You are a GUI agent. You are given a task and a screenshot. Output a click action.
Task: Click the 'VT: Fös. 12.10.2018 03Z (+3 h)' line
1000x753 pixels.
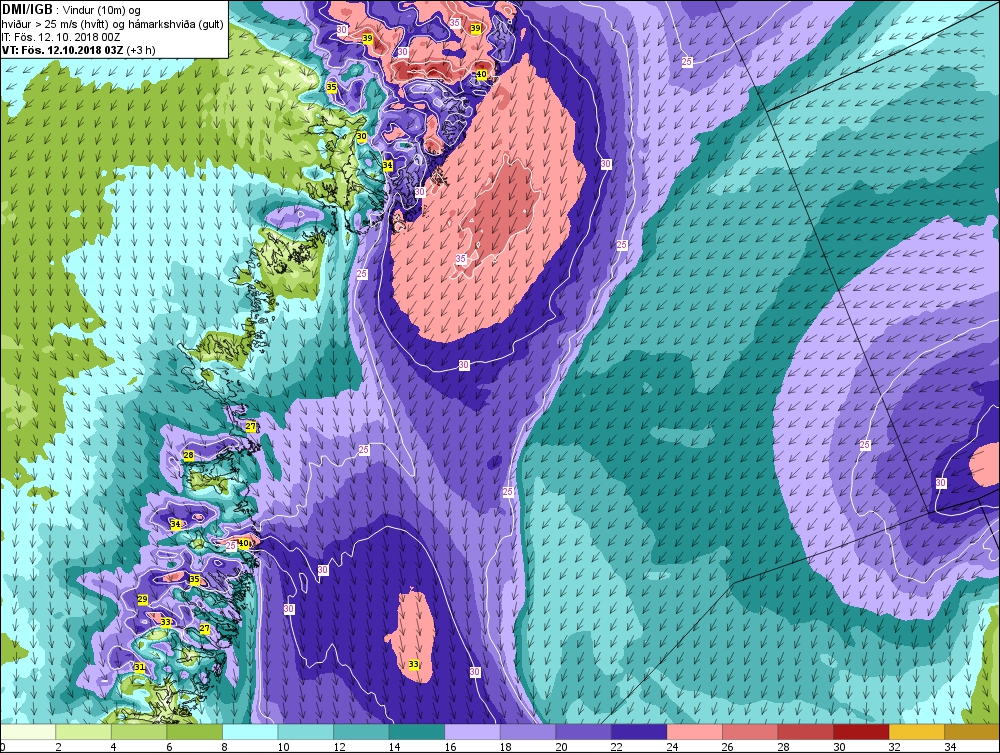(x=78, y=50)
